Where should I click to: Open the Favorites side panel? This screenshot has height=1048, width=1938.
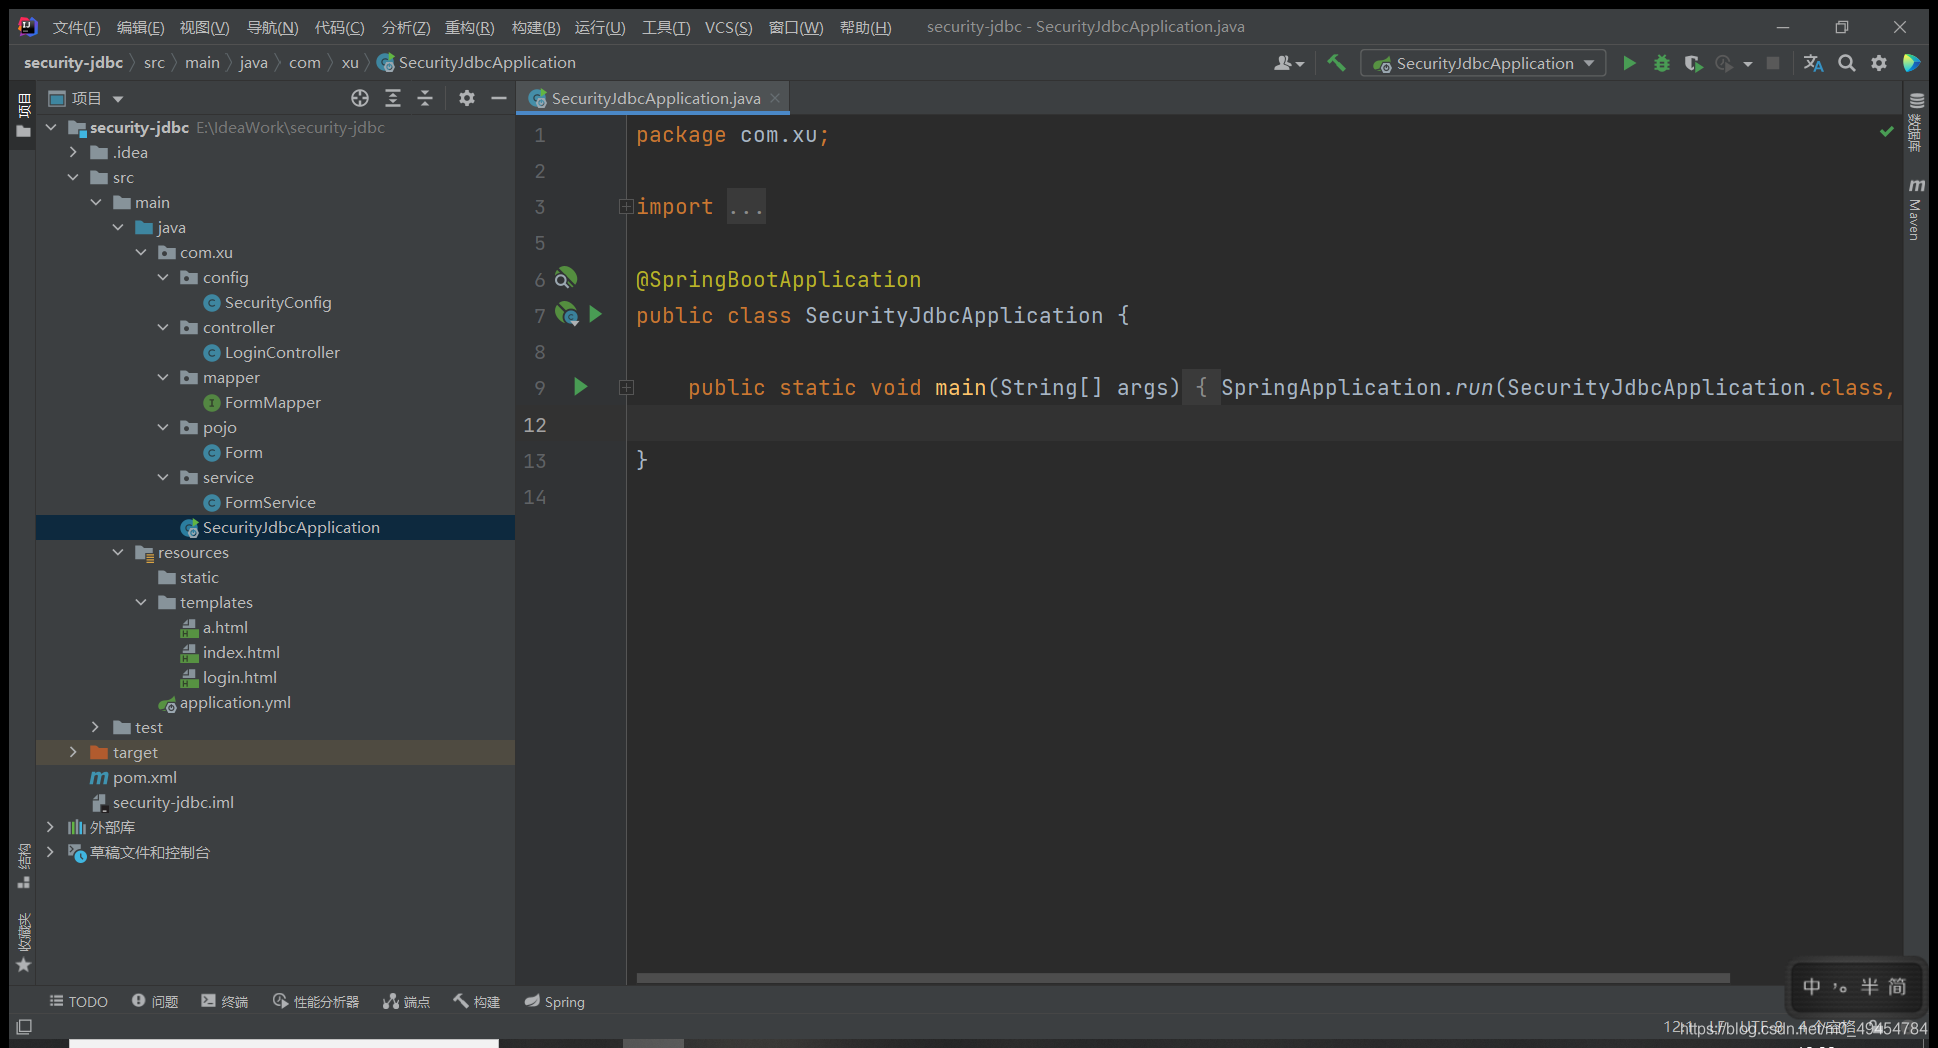tap(24, 942)
